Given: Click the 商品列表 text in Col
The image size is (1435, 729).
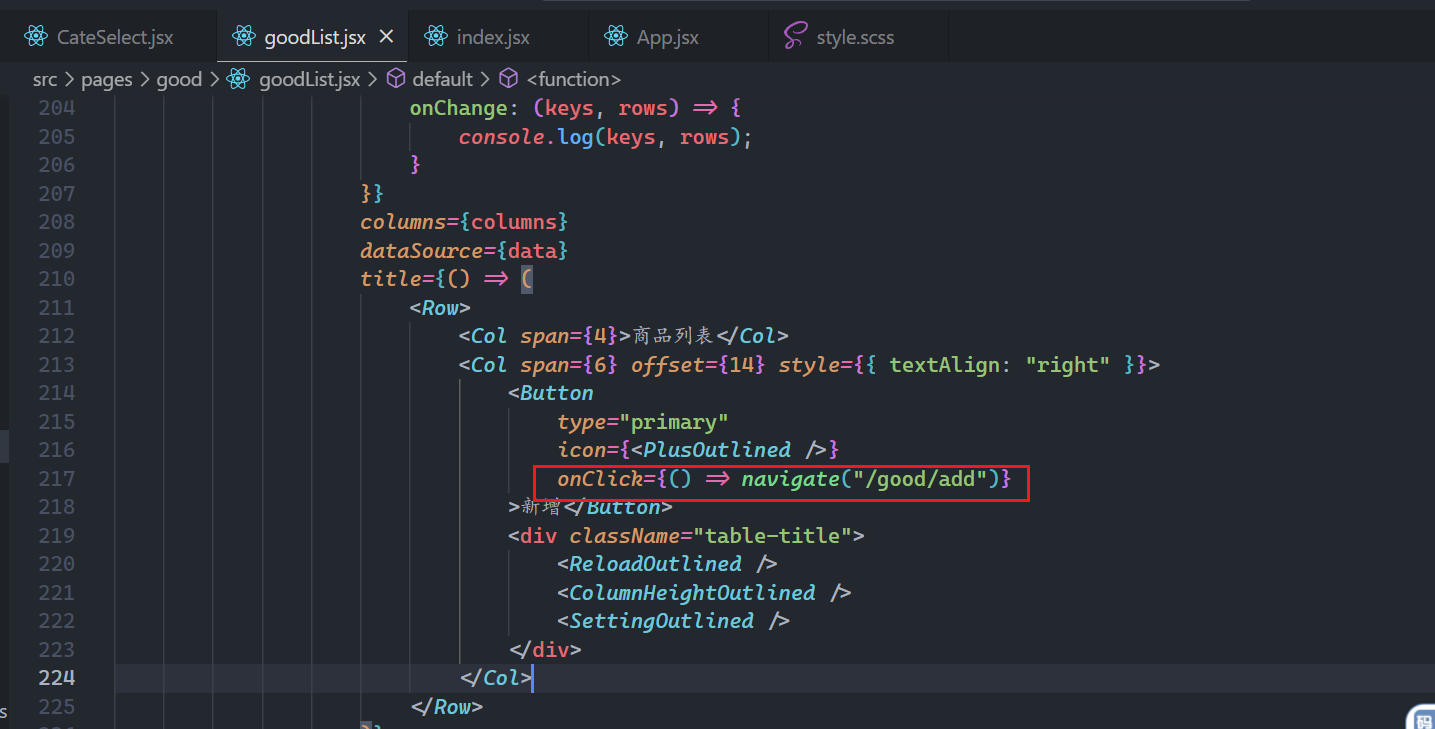Looking at the screenshot, I should point(673,336).
